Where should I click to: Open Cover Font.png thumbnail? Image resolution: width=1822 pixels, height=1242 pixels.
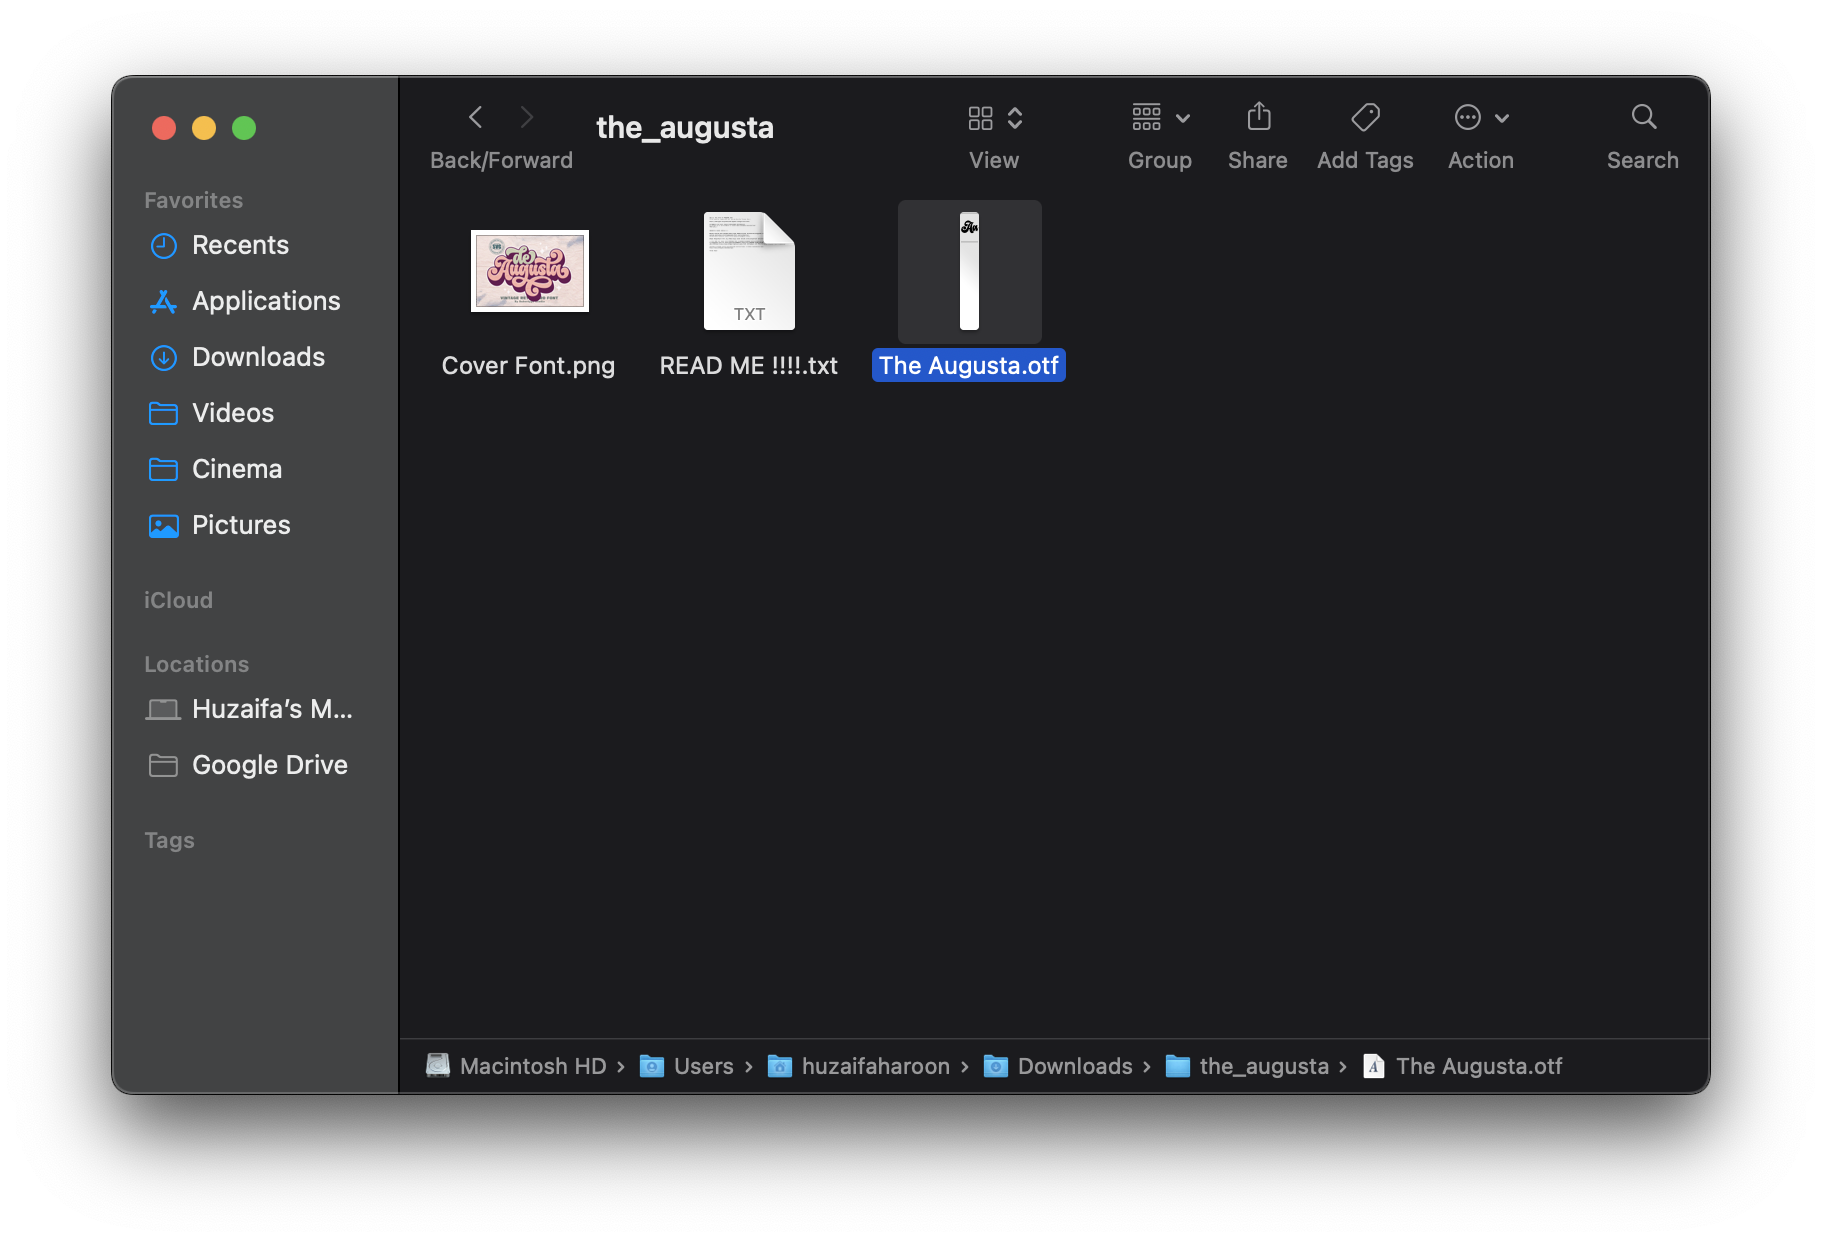(529, 271)
